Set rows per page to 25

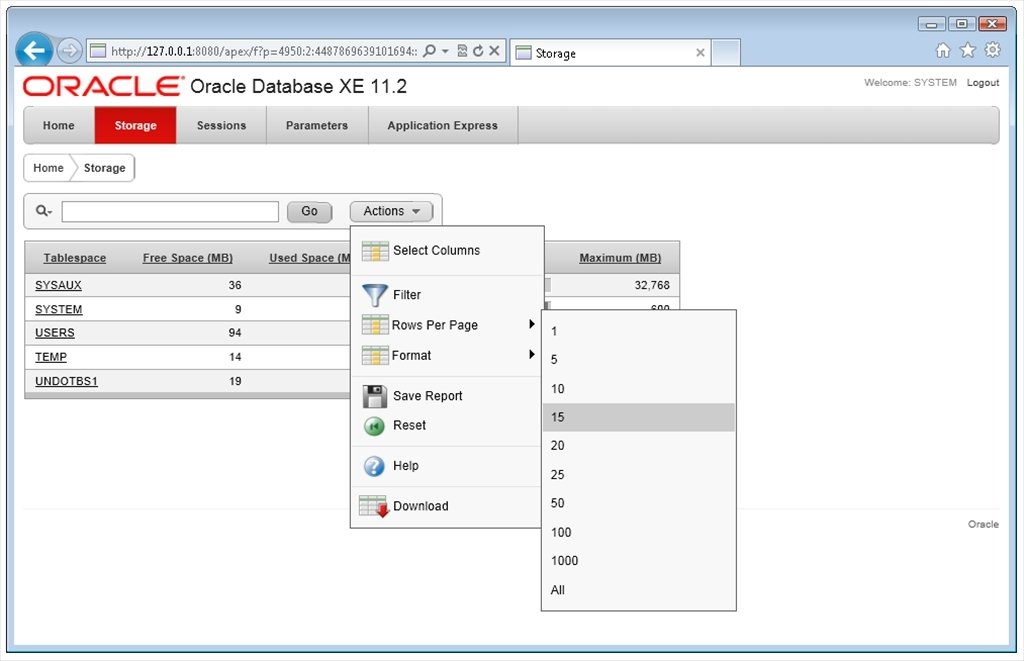click(639, 475)
